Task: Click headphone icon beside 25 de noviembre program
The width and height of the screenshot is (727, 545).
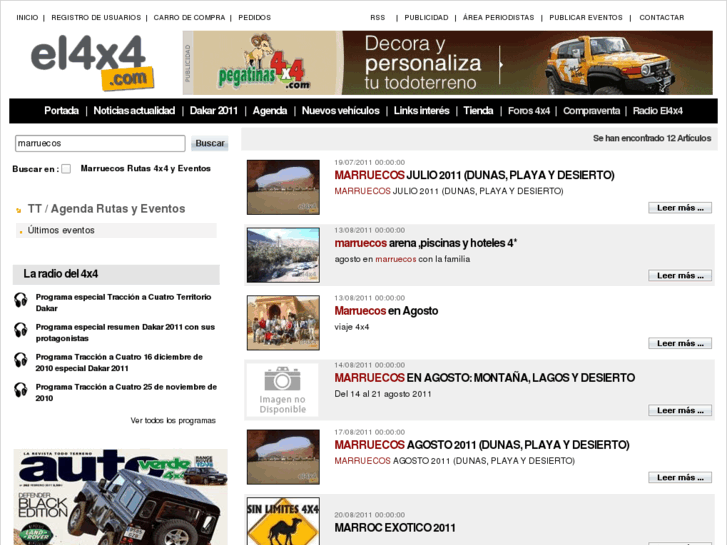Action: [20, 390]
